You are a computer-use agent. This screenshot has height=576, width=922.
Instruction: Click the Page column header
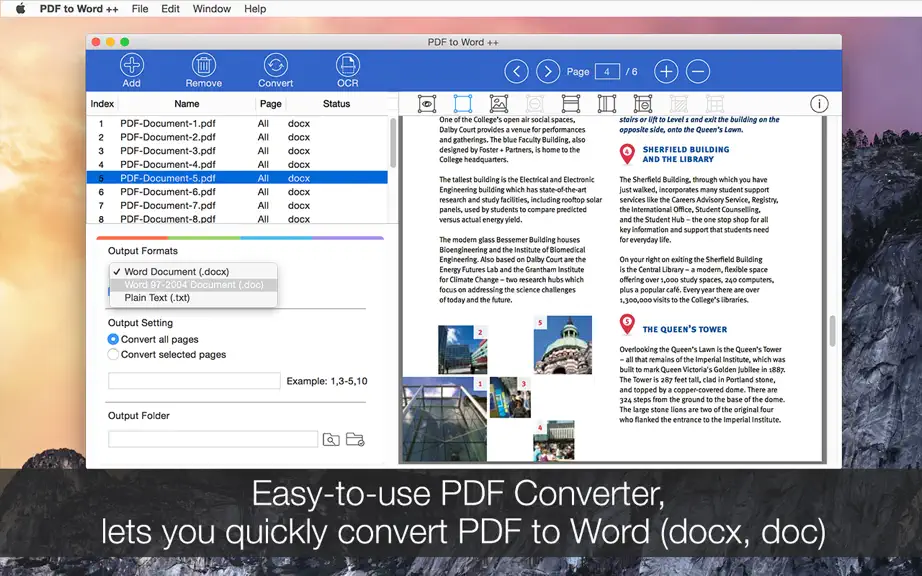pos(270,103)
